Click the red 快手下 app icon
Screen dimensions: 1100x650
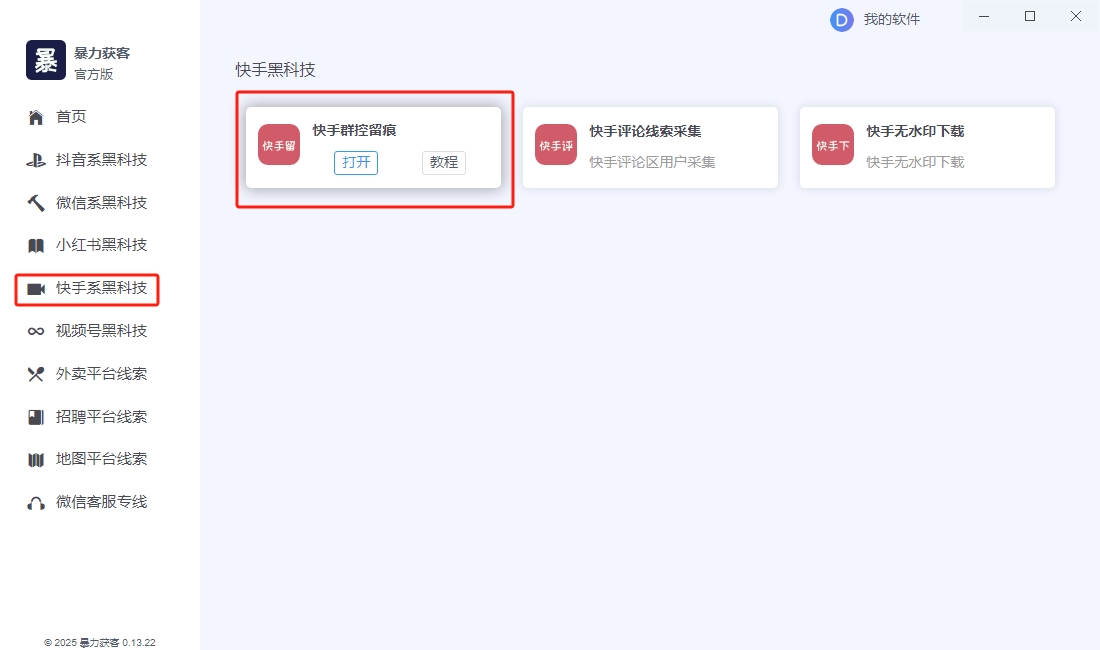[833, 145]
